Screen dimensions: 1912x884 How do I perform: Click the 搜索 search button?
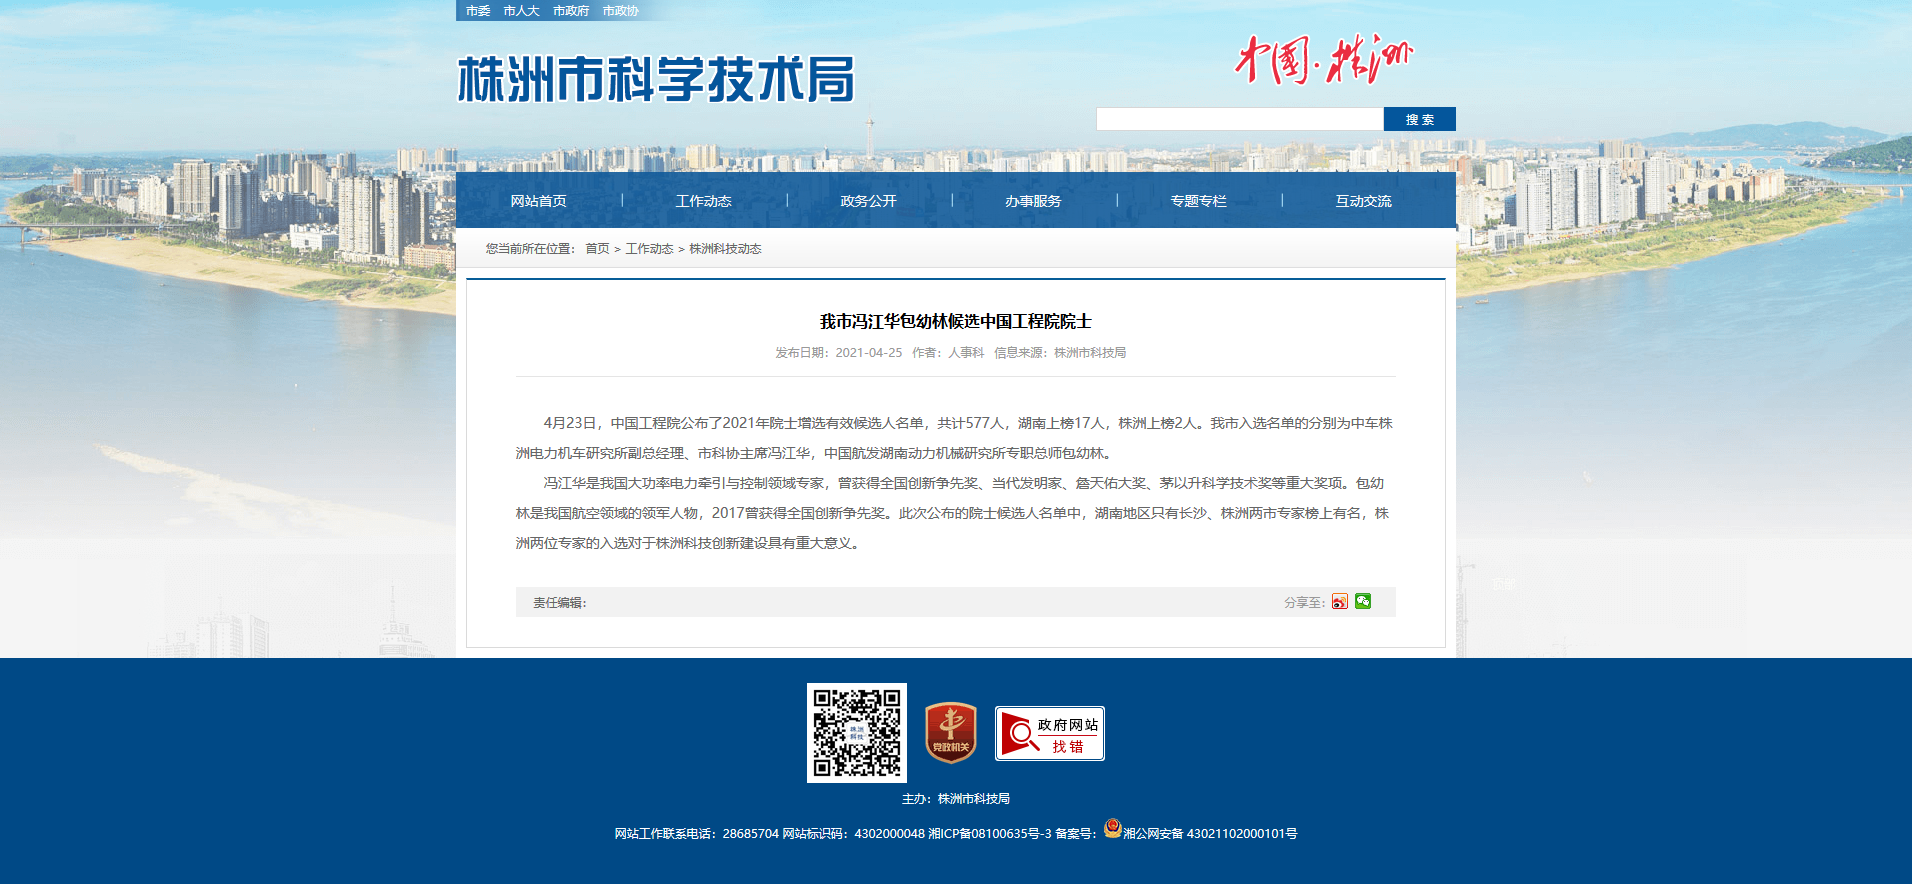pyautogui.click(x=1420, y=119)
